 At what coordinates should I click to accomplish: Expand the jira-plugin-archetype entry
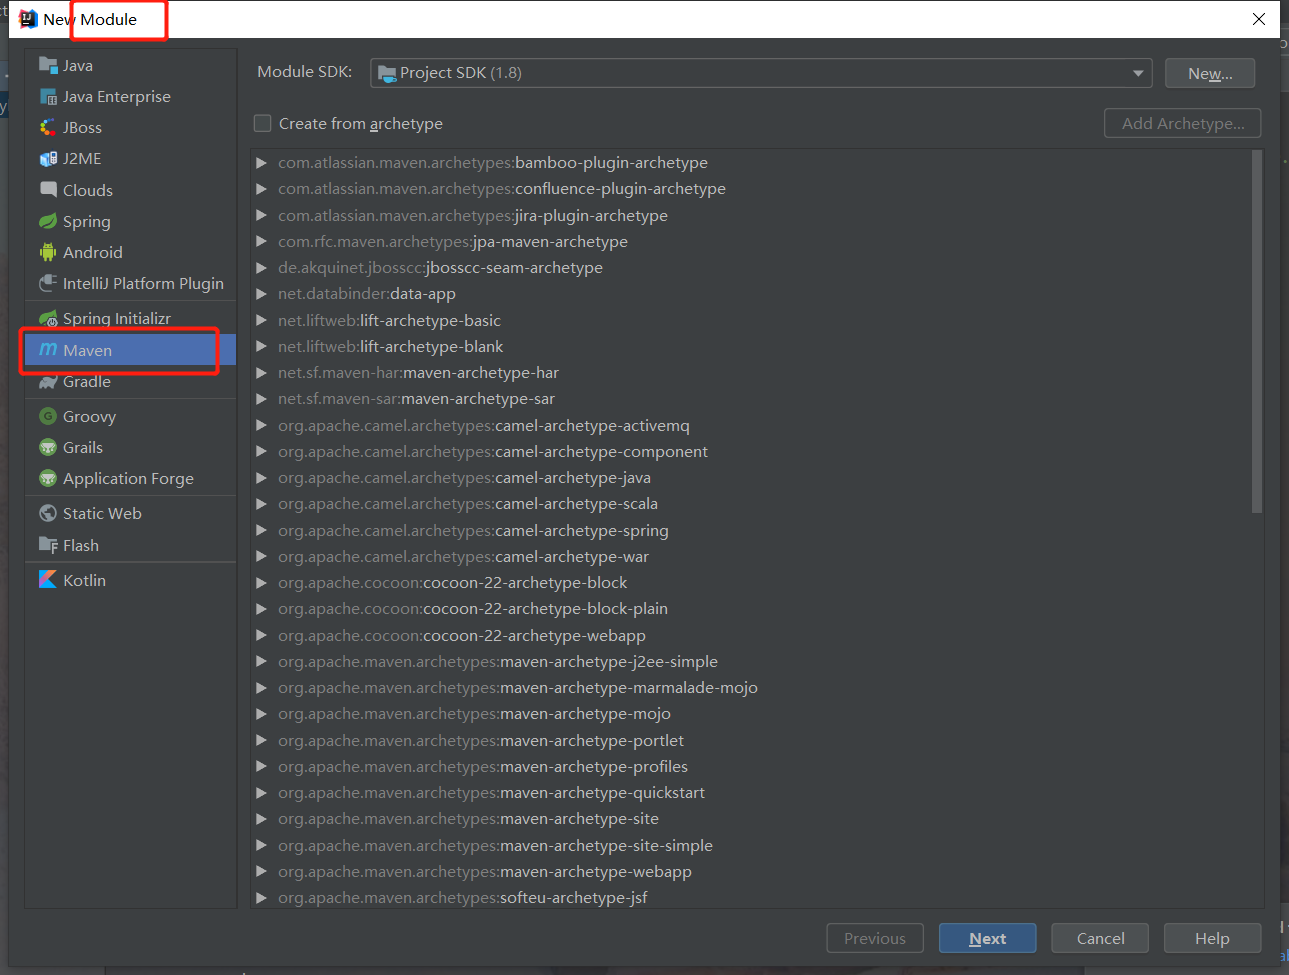pos(261,215)
